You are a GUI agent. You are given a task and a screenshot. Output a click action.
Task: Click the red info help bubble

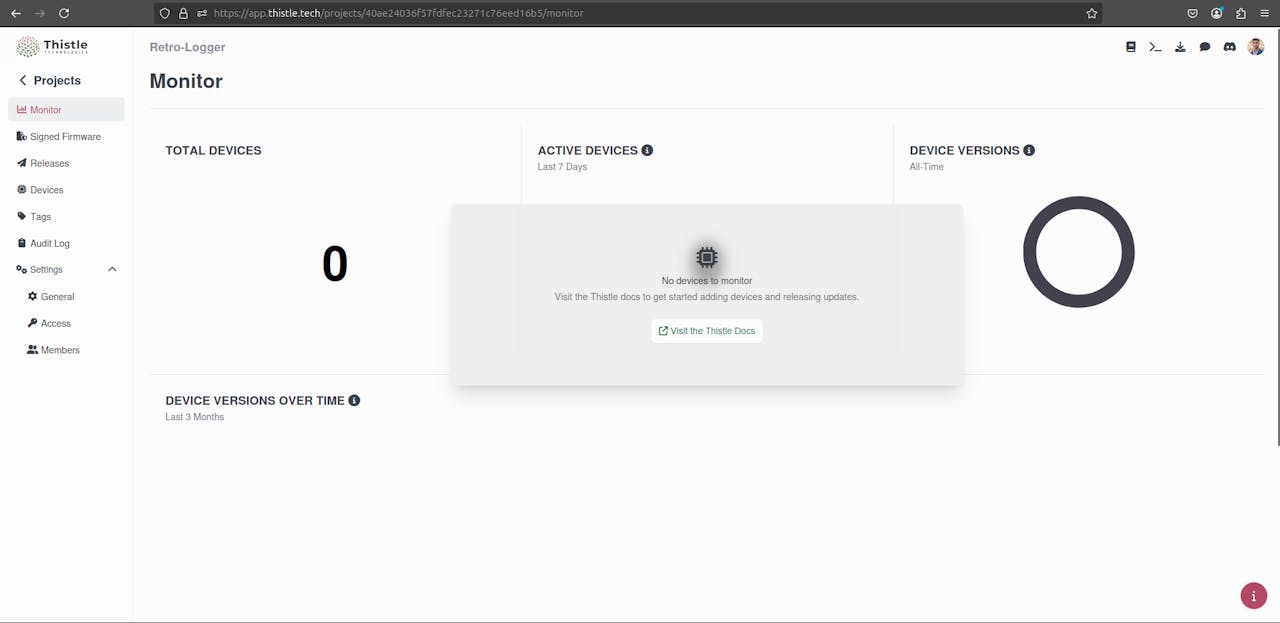point(1254,596)
